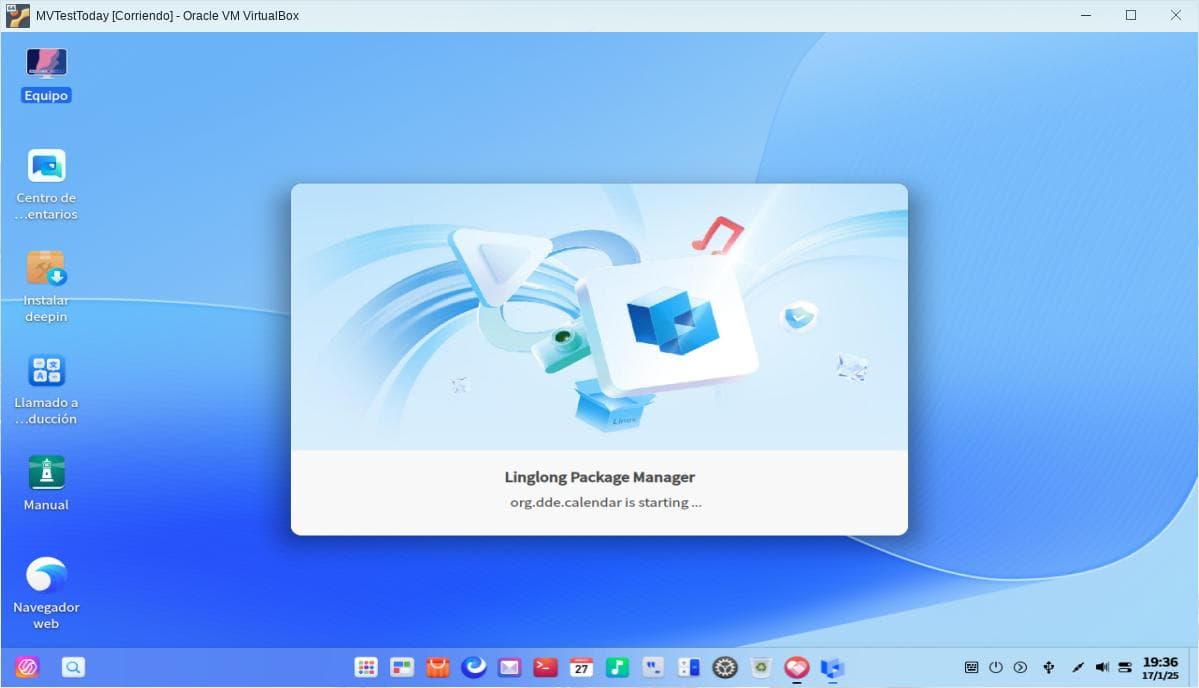Click the Linglong splash illustration

(x=600, y=317)
